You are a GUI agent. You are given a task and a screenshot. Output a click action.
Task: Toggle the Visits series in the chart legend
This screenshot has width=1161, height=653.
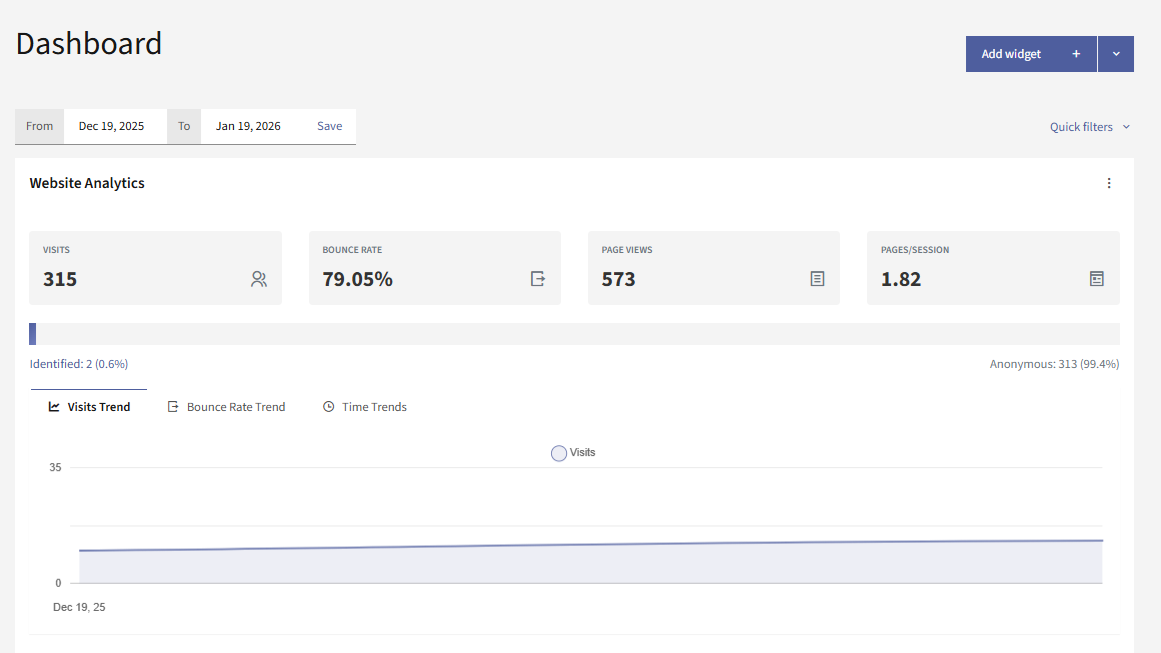[x=572, y=452]
